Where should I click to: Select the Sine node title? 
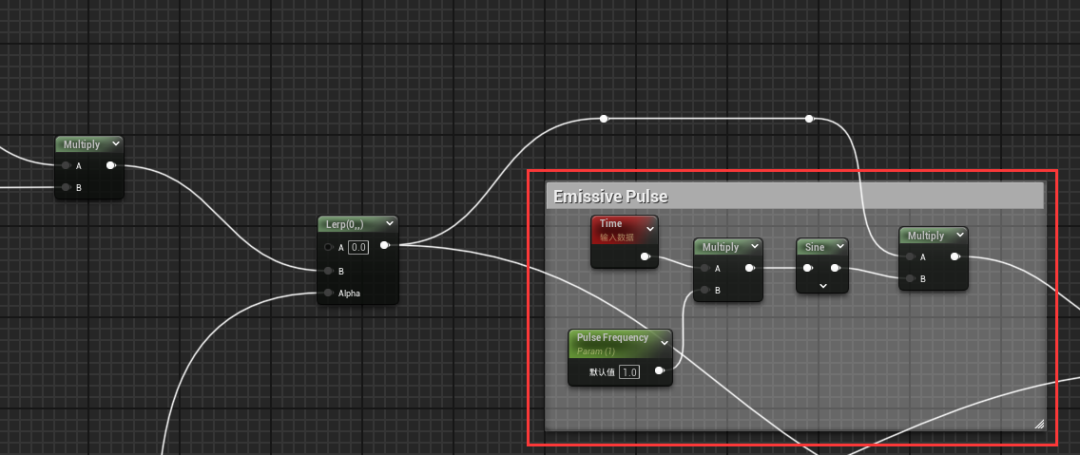(x=815, y=247)
